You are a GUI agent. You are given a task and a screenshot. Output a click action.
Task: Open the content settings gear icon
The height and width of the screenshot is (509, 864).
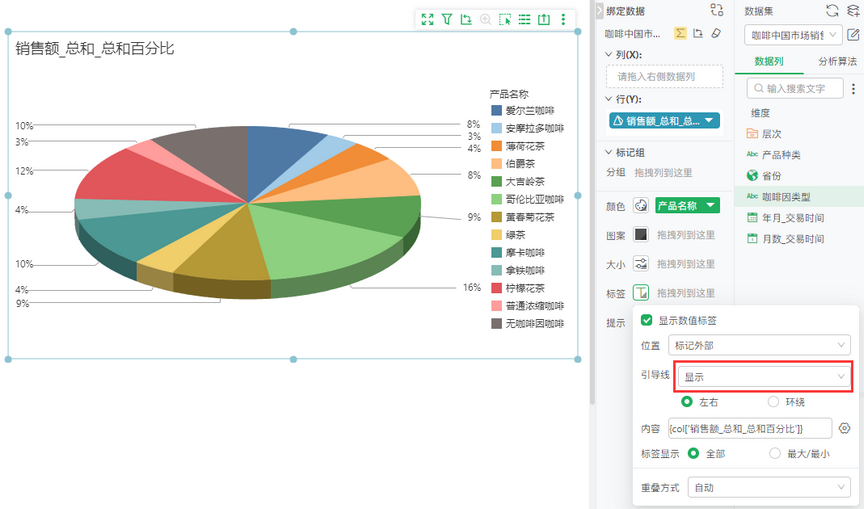[x=845, y=428]
